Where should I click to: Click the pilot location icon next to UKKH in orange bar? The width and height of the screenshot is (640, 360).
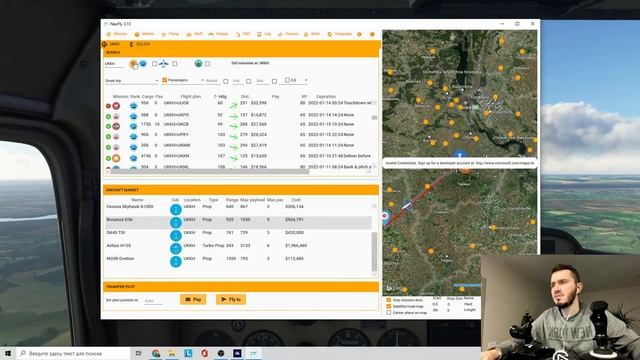pos(104,44)
